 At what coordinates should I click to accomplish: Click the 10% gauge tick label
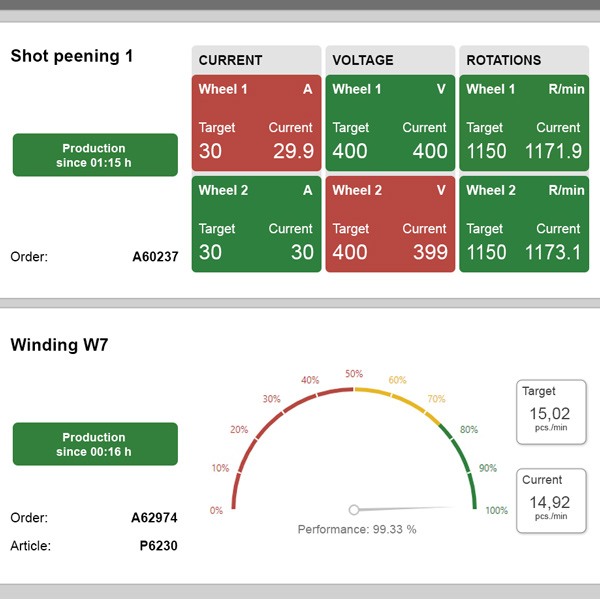pyautogui.click(x=220, y=468)
